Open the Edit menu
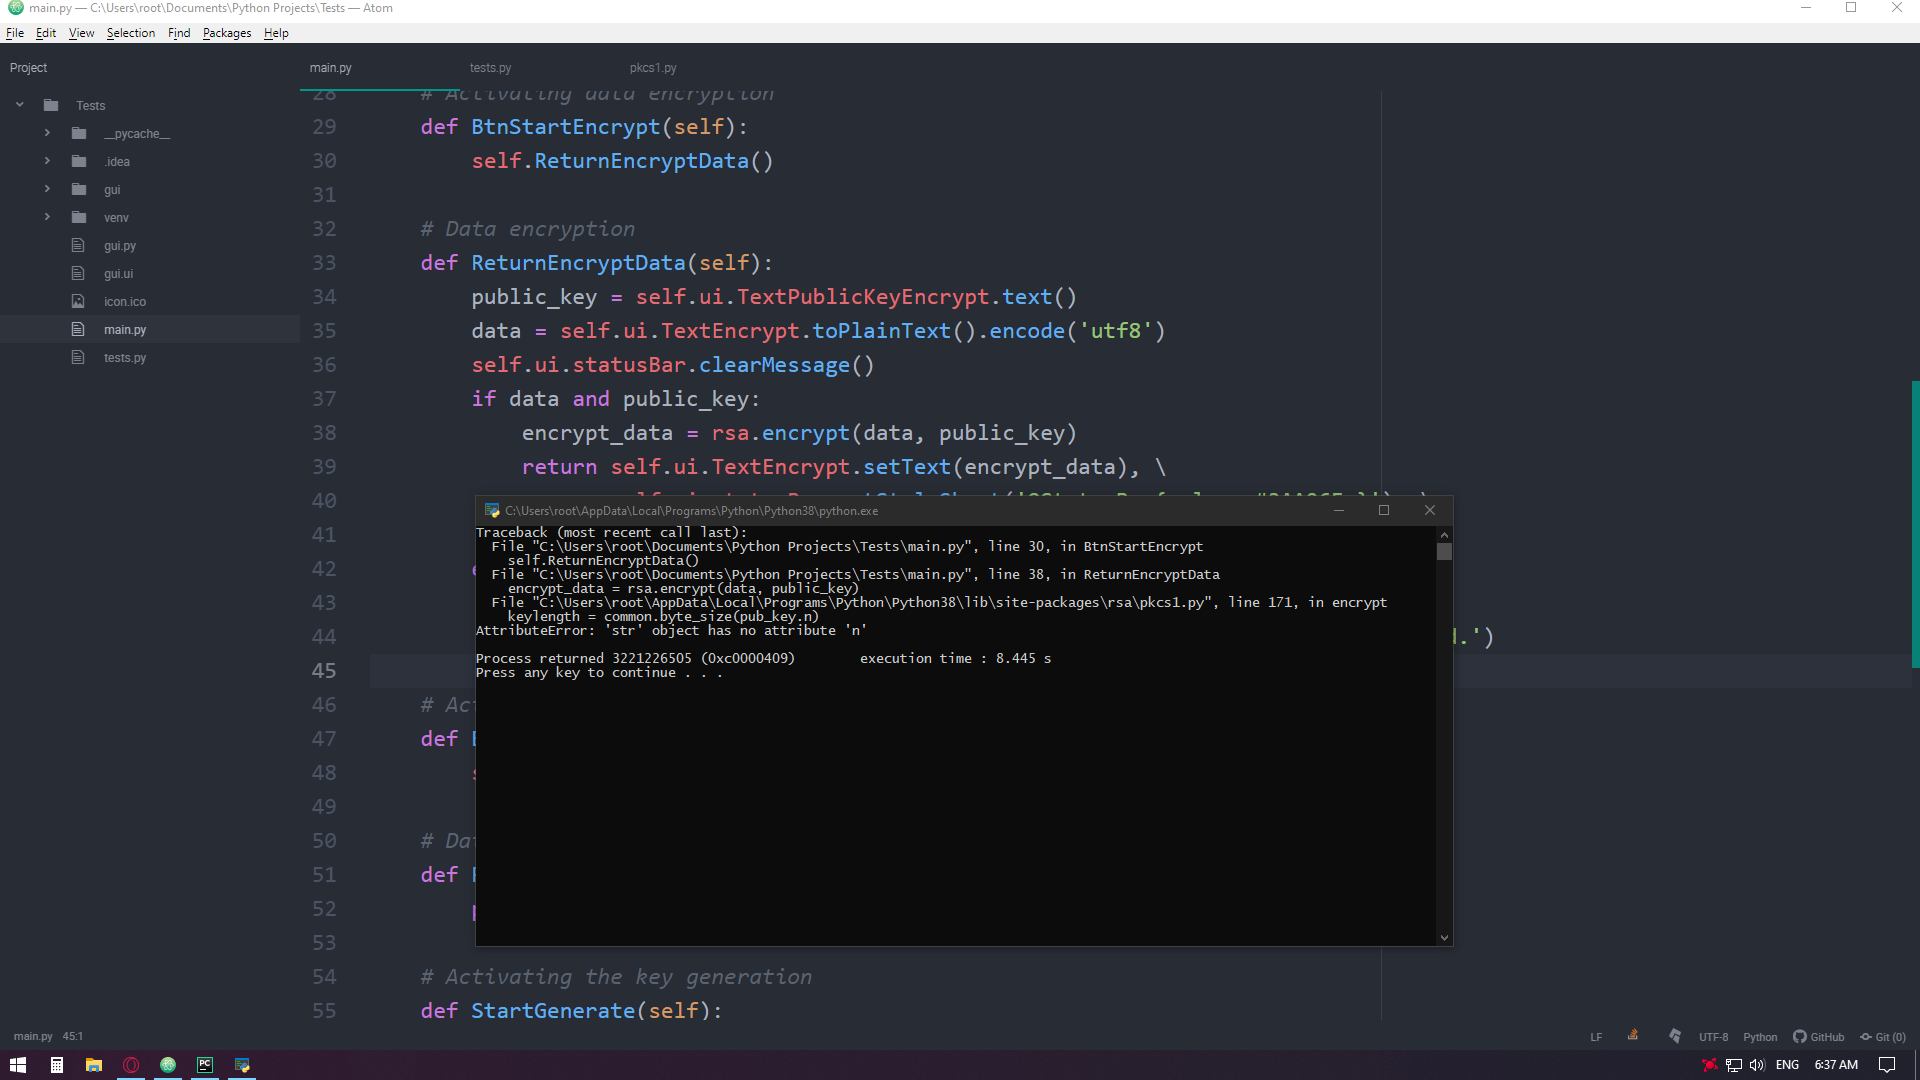1920x1080 pixels. coord(46,33)
